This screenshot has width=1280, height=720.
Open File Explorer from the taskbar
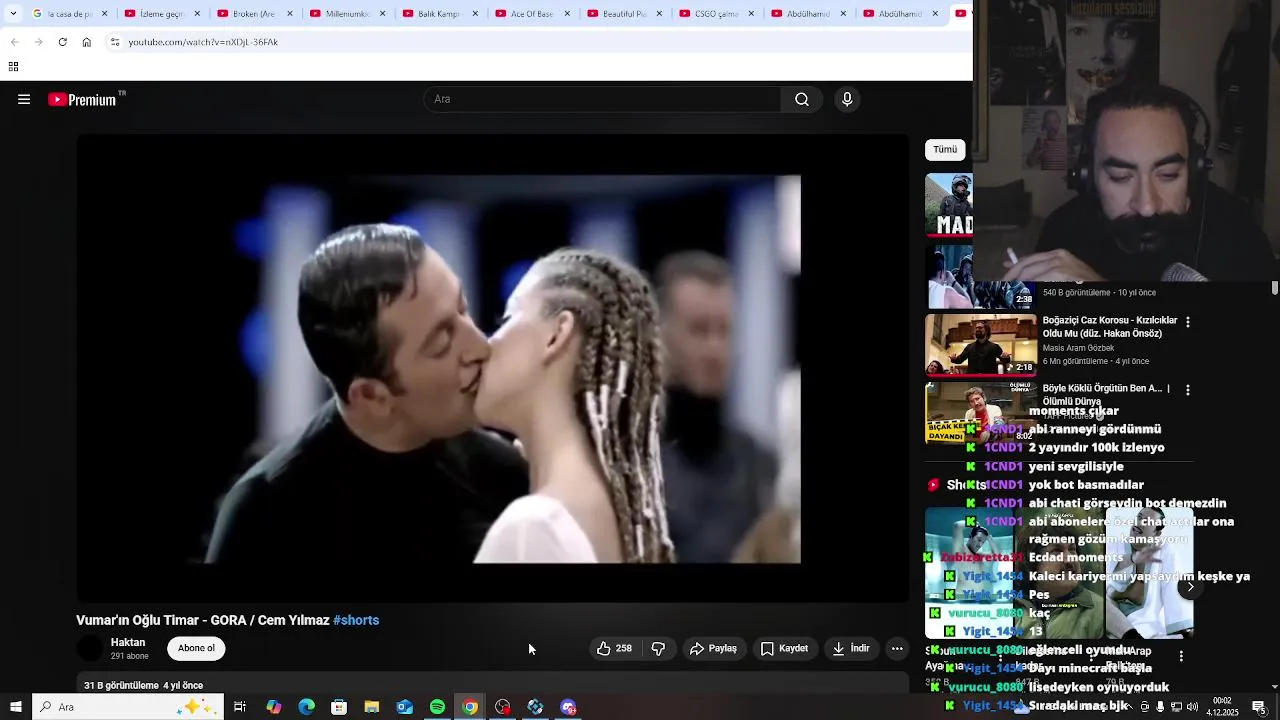point(372,707)
